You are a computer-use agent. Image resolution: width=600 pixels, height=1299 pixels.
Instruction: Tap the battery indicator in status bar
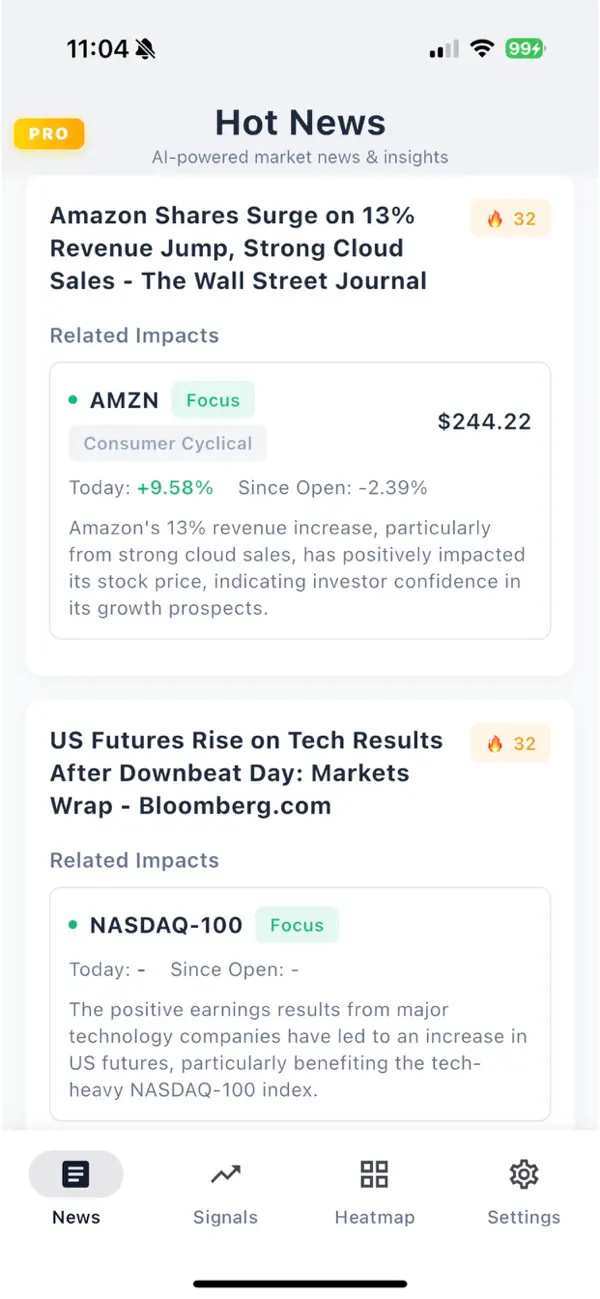tap(525, 48)
